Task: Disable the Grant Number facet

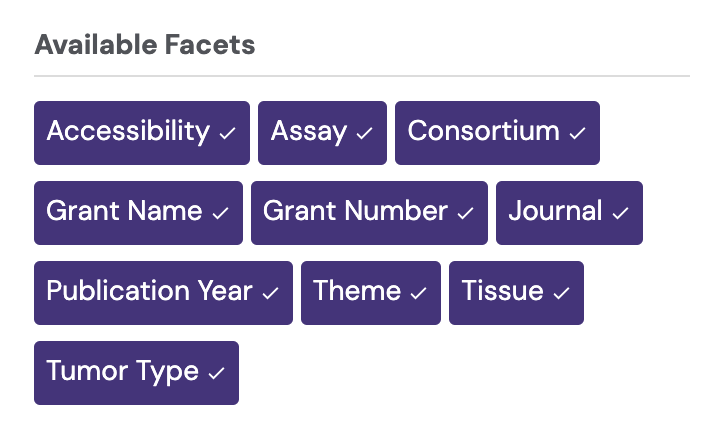Action: click(369, 212)
